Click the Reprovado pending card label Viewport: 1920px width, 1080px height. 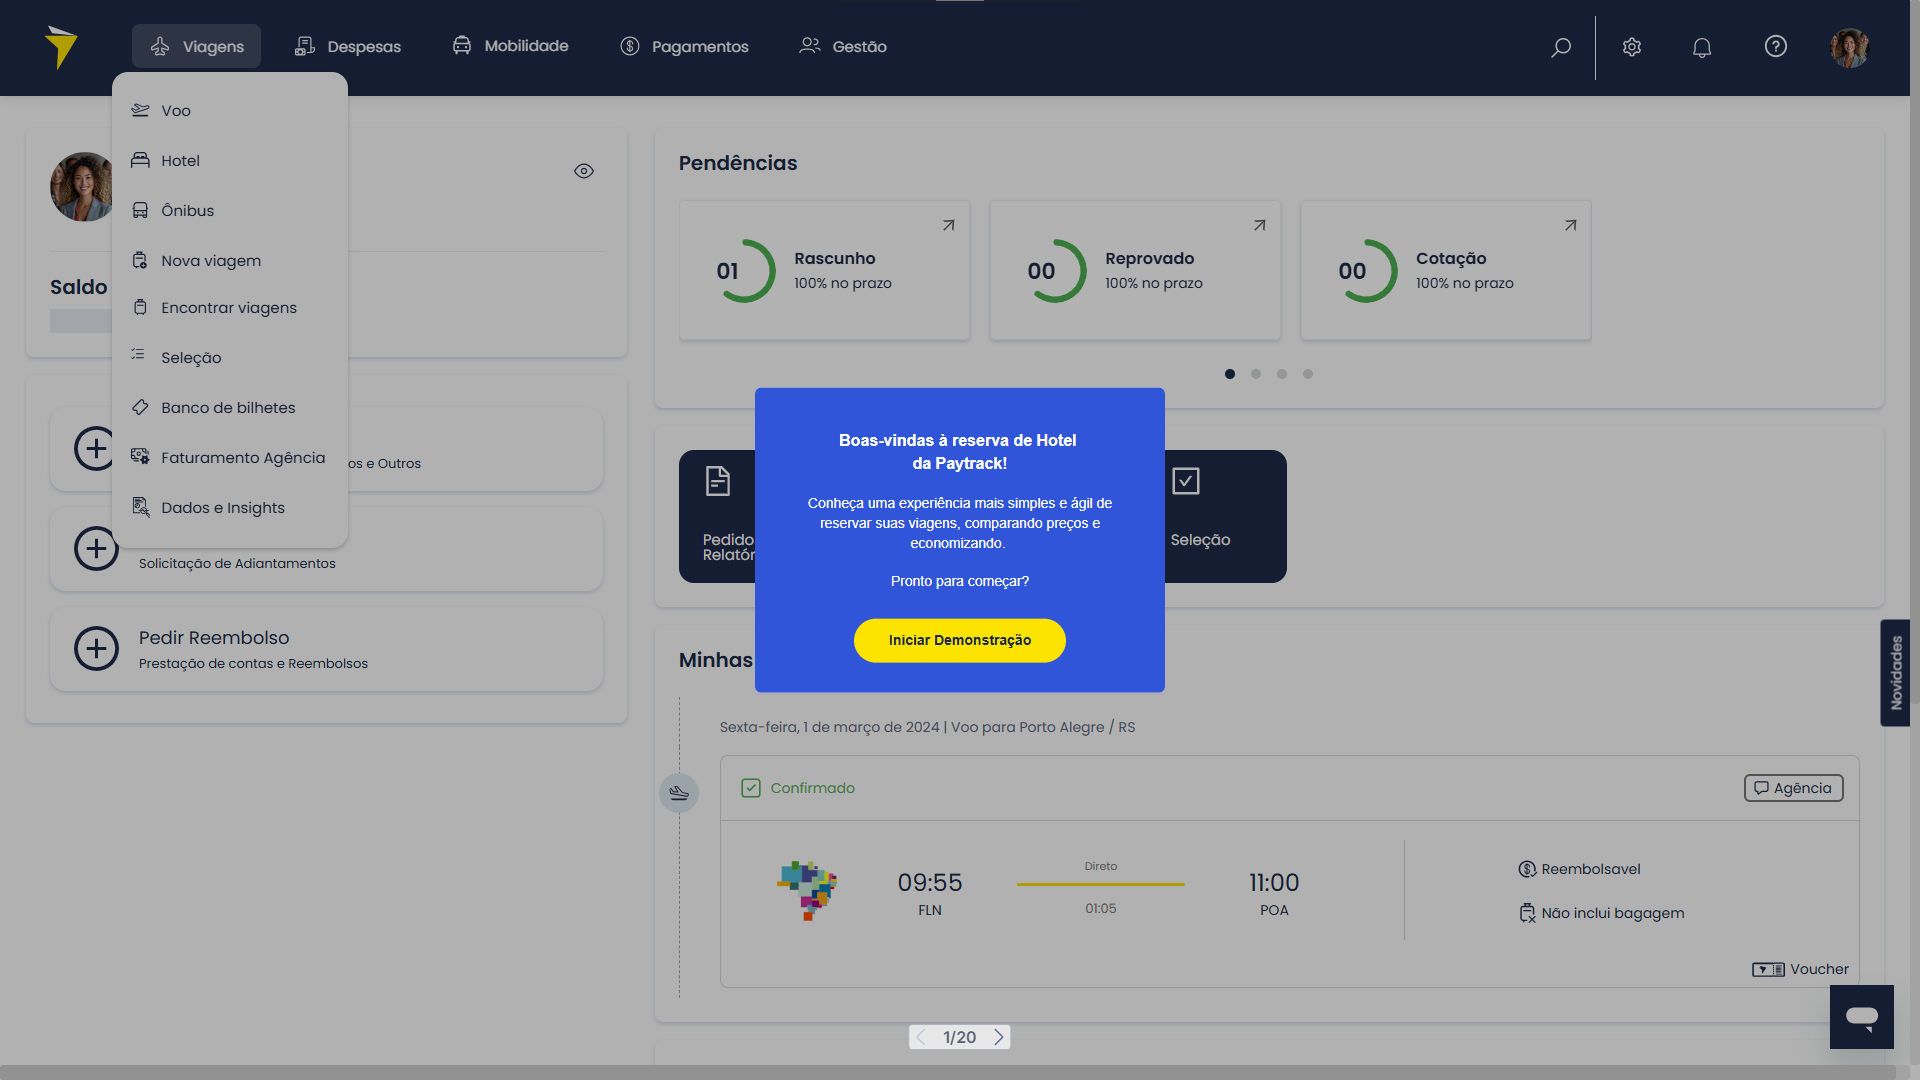tap(1150, 259)
